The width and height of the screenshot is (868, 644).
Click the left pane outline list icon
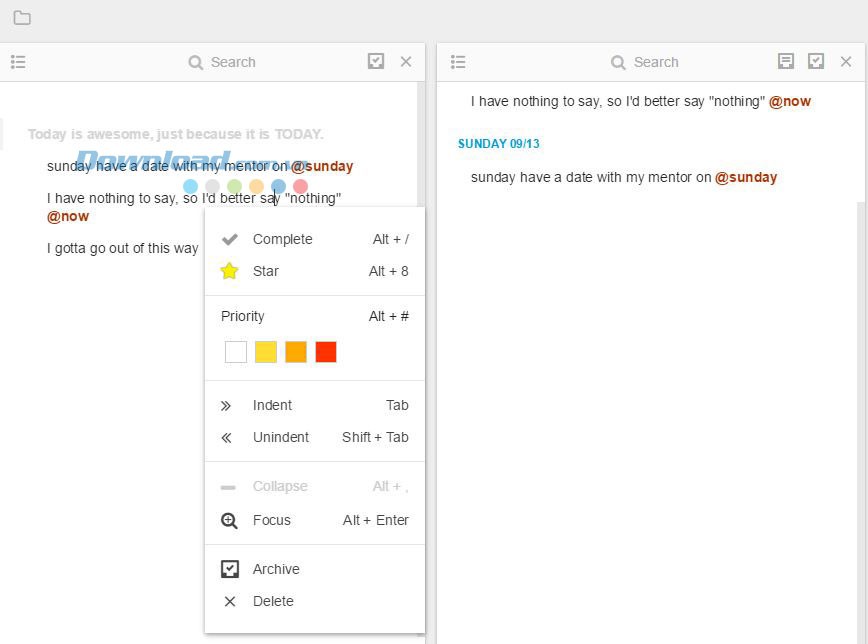pos(18,62)
